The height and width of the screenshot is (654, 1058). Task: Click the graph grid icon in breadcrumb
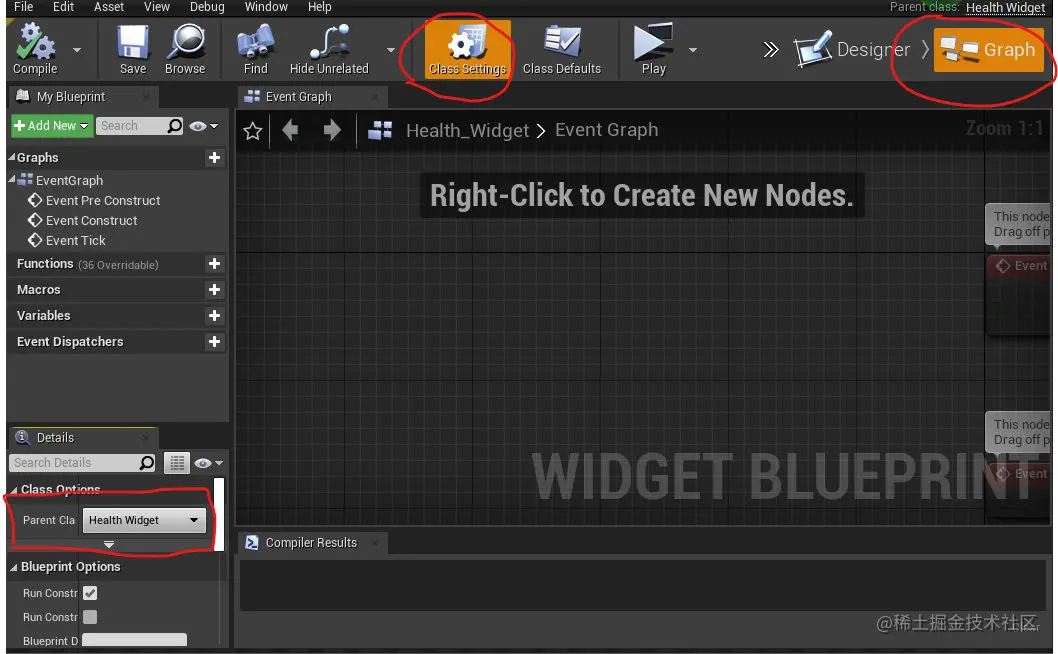click(379, 130)
